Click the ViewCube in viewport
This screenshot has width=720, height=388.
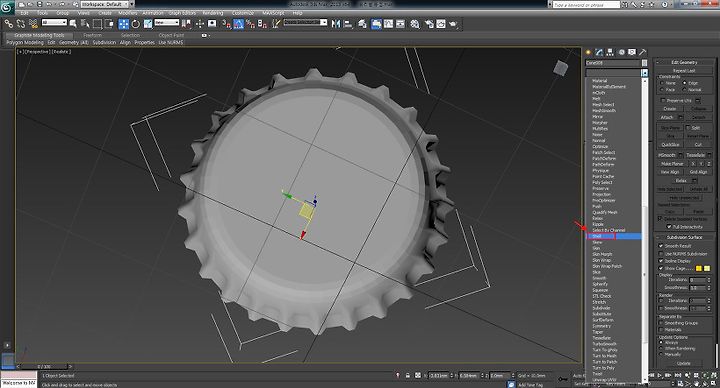[x=561, y=68]
